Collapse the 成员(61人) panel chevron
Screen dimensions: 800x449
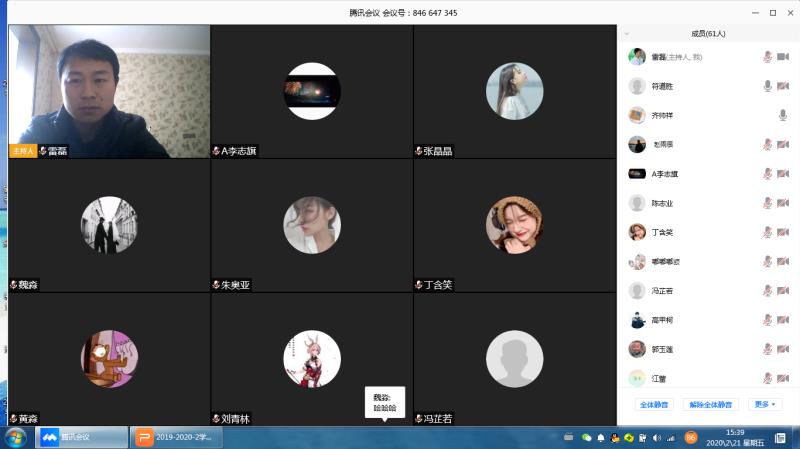[627, 34]
